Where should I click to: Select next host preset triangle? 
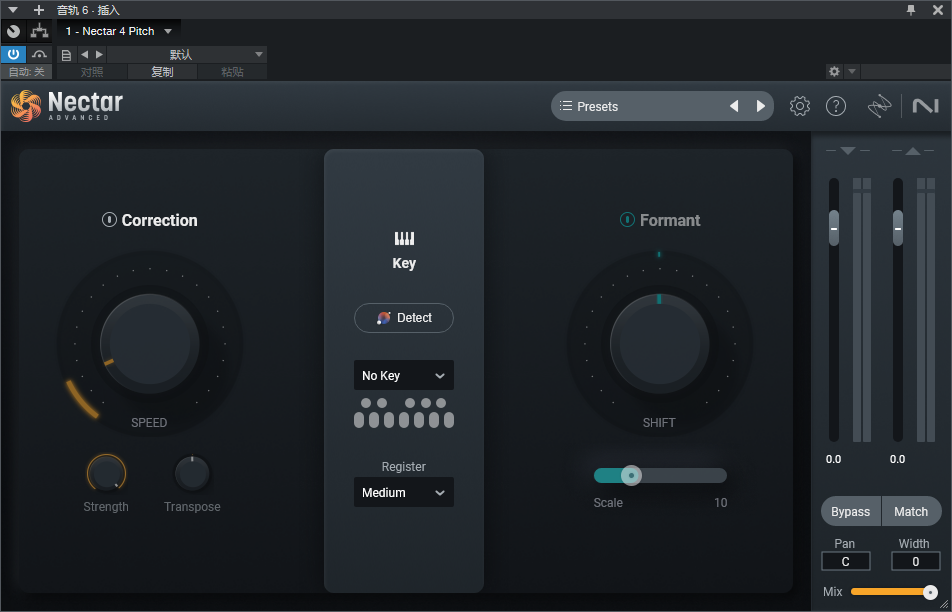100,55
